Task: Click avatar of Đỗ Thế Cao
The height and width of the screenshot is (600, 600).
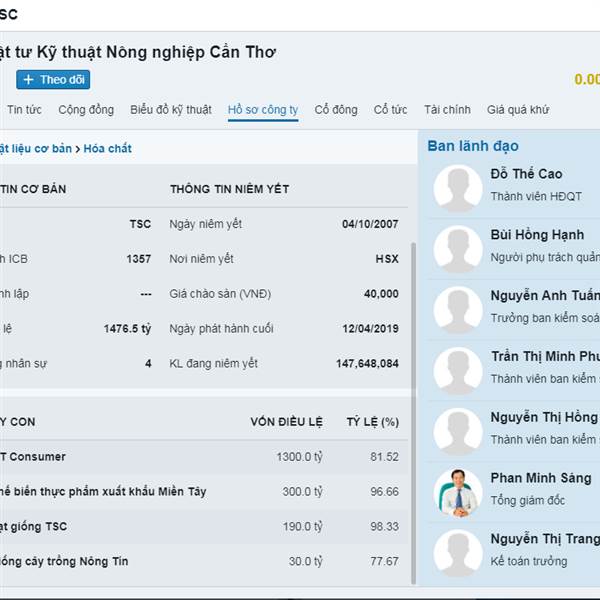Action: pyautogui.click(x=458, y=188)
